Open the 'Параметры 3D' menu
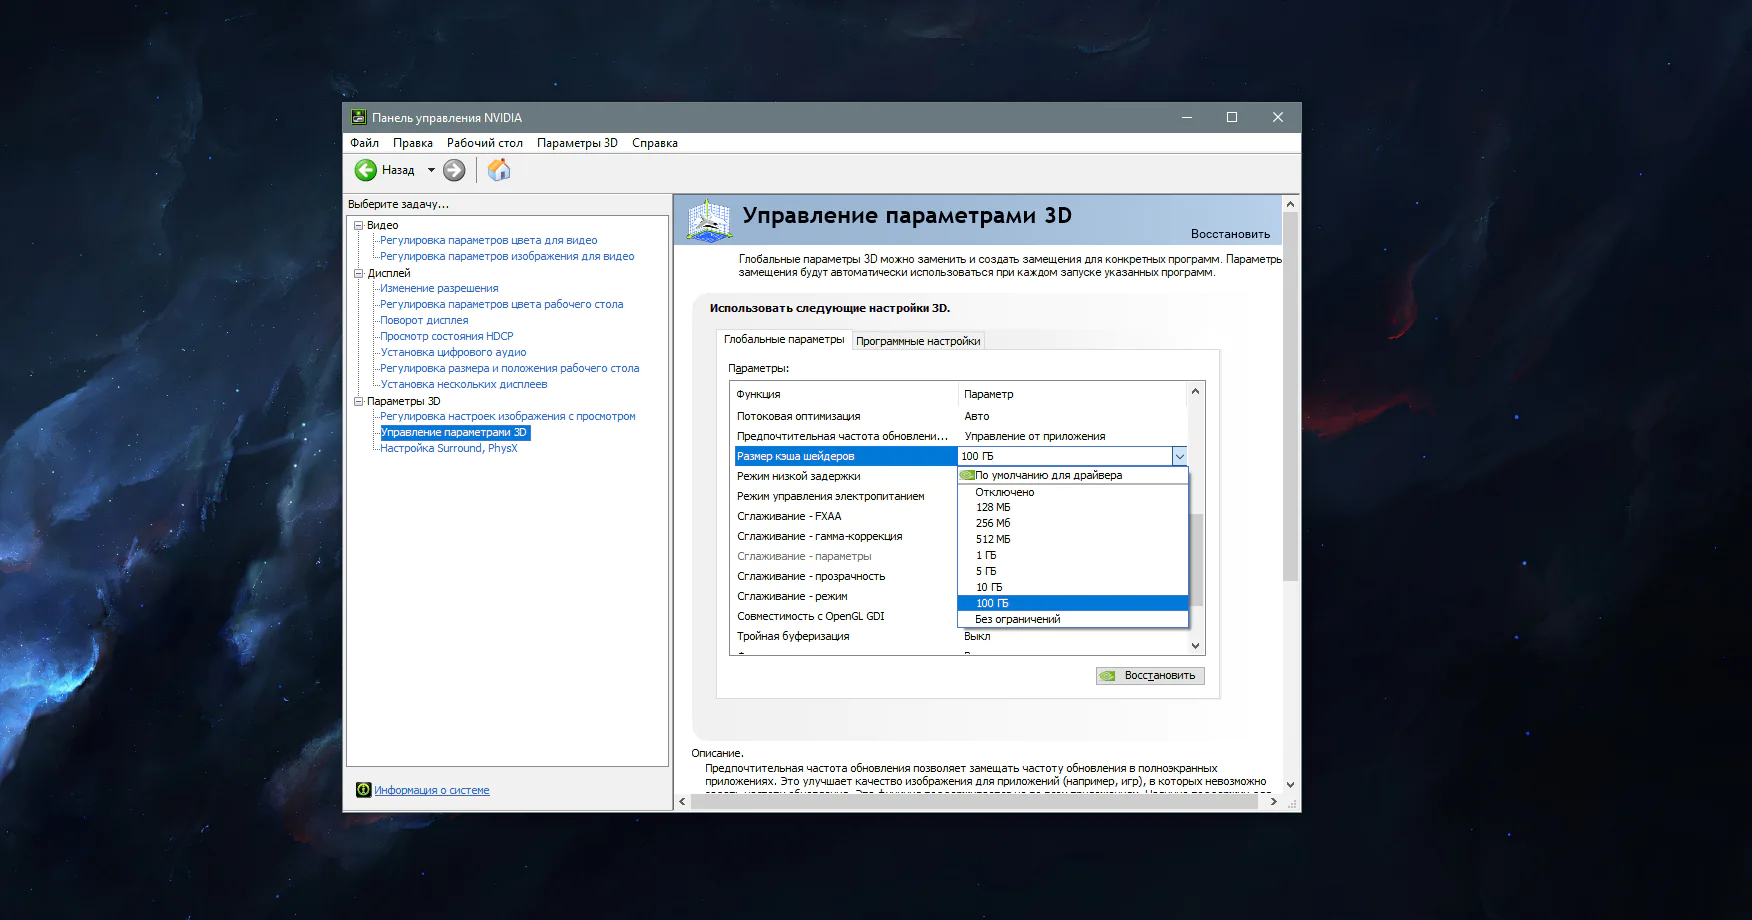The width and height of the screenshot is (1752, 920). click(577, 143)
